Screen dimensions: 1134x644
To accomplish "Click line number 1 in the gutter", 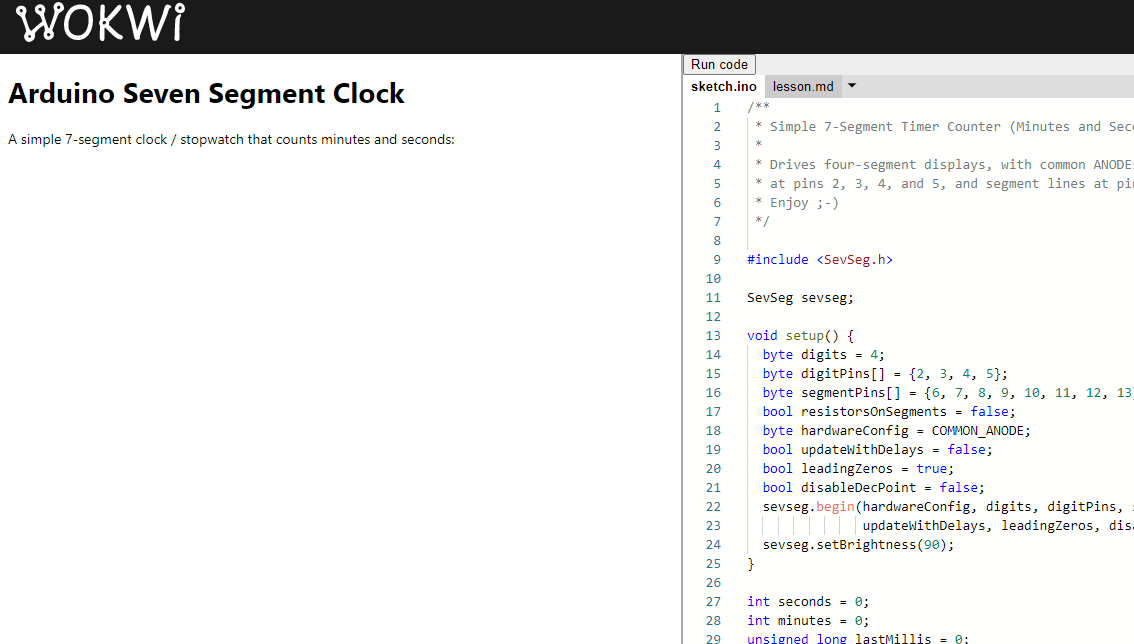I will click(717, 107).
